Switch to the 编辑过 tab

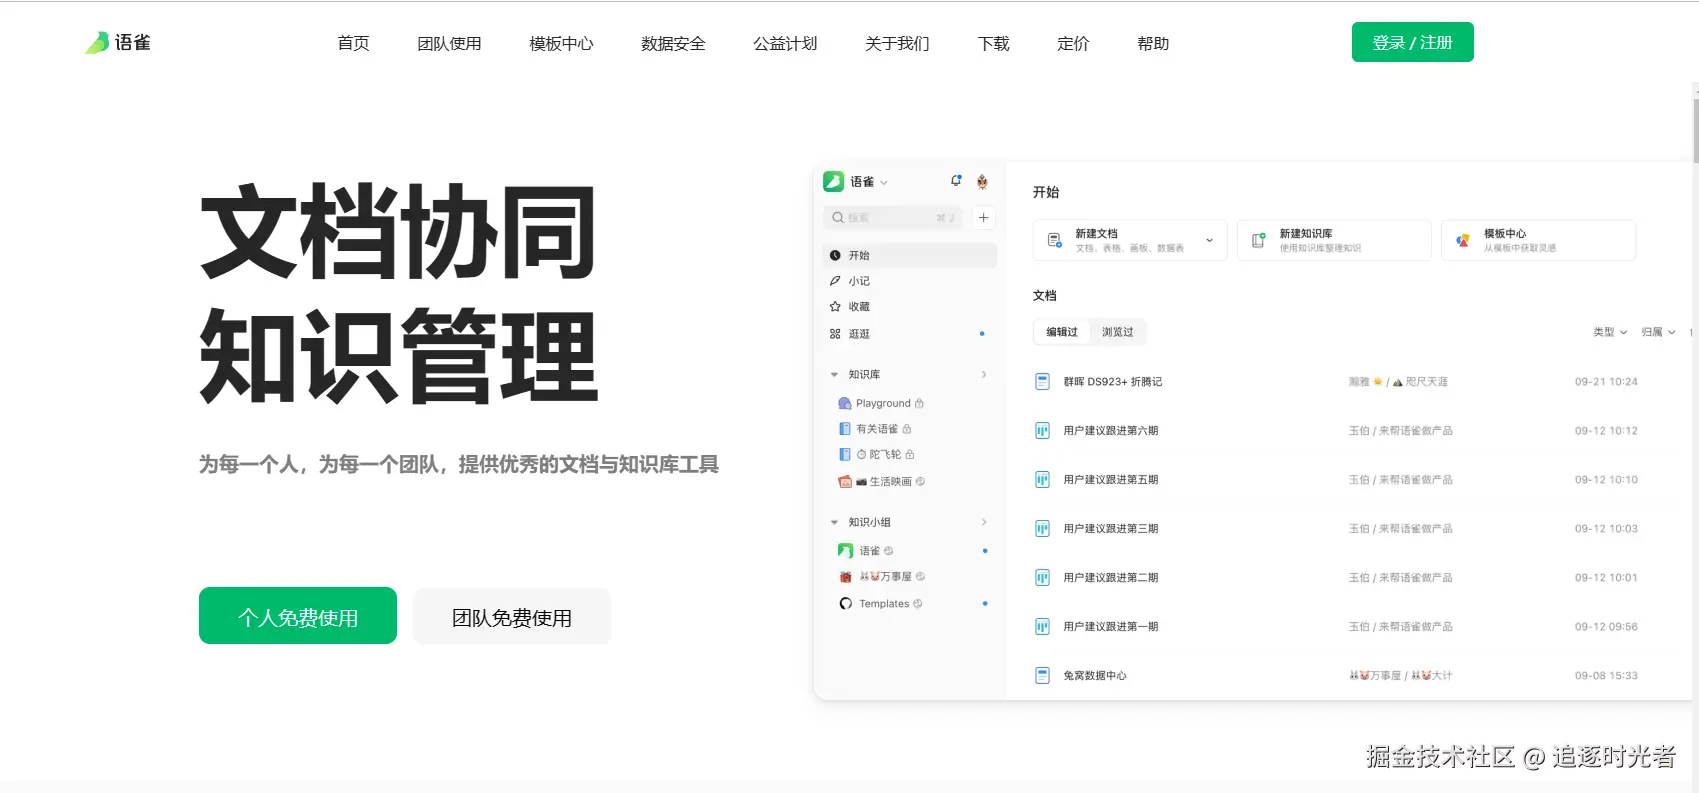point(1062,332)
